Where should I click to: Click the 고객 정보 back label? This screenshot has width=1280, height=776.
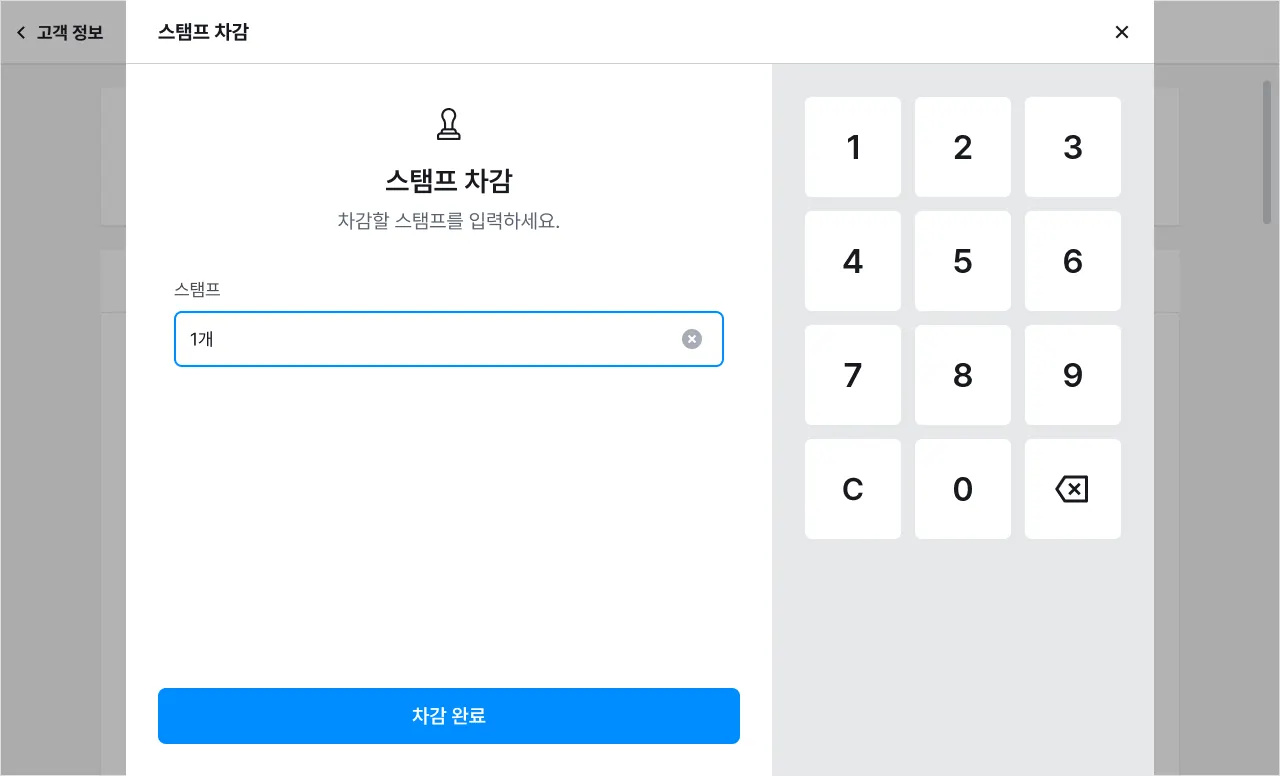tap(70, 32)
